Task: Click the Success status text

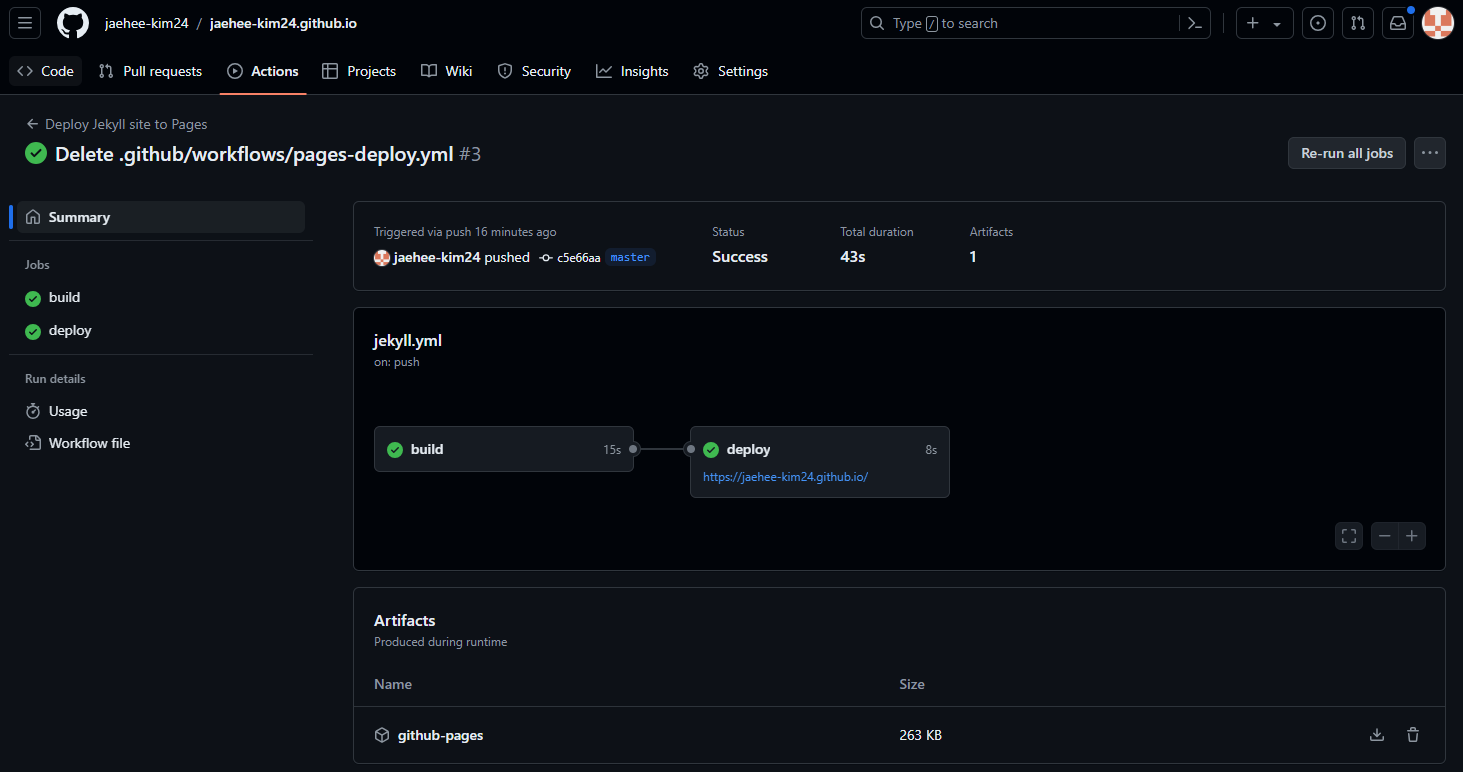Action: pyautogui.click(x=740, y=257)
